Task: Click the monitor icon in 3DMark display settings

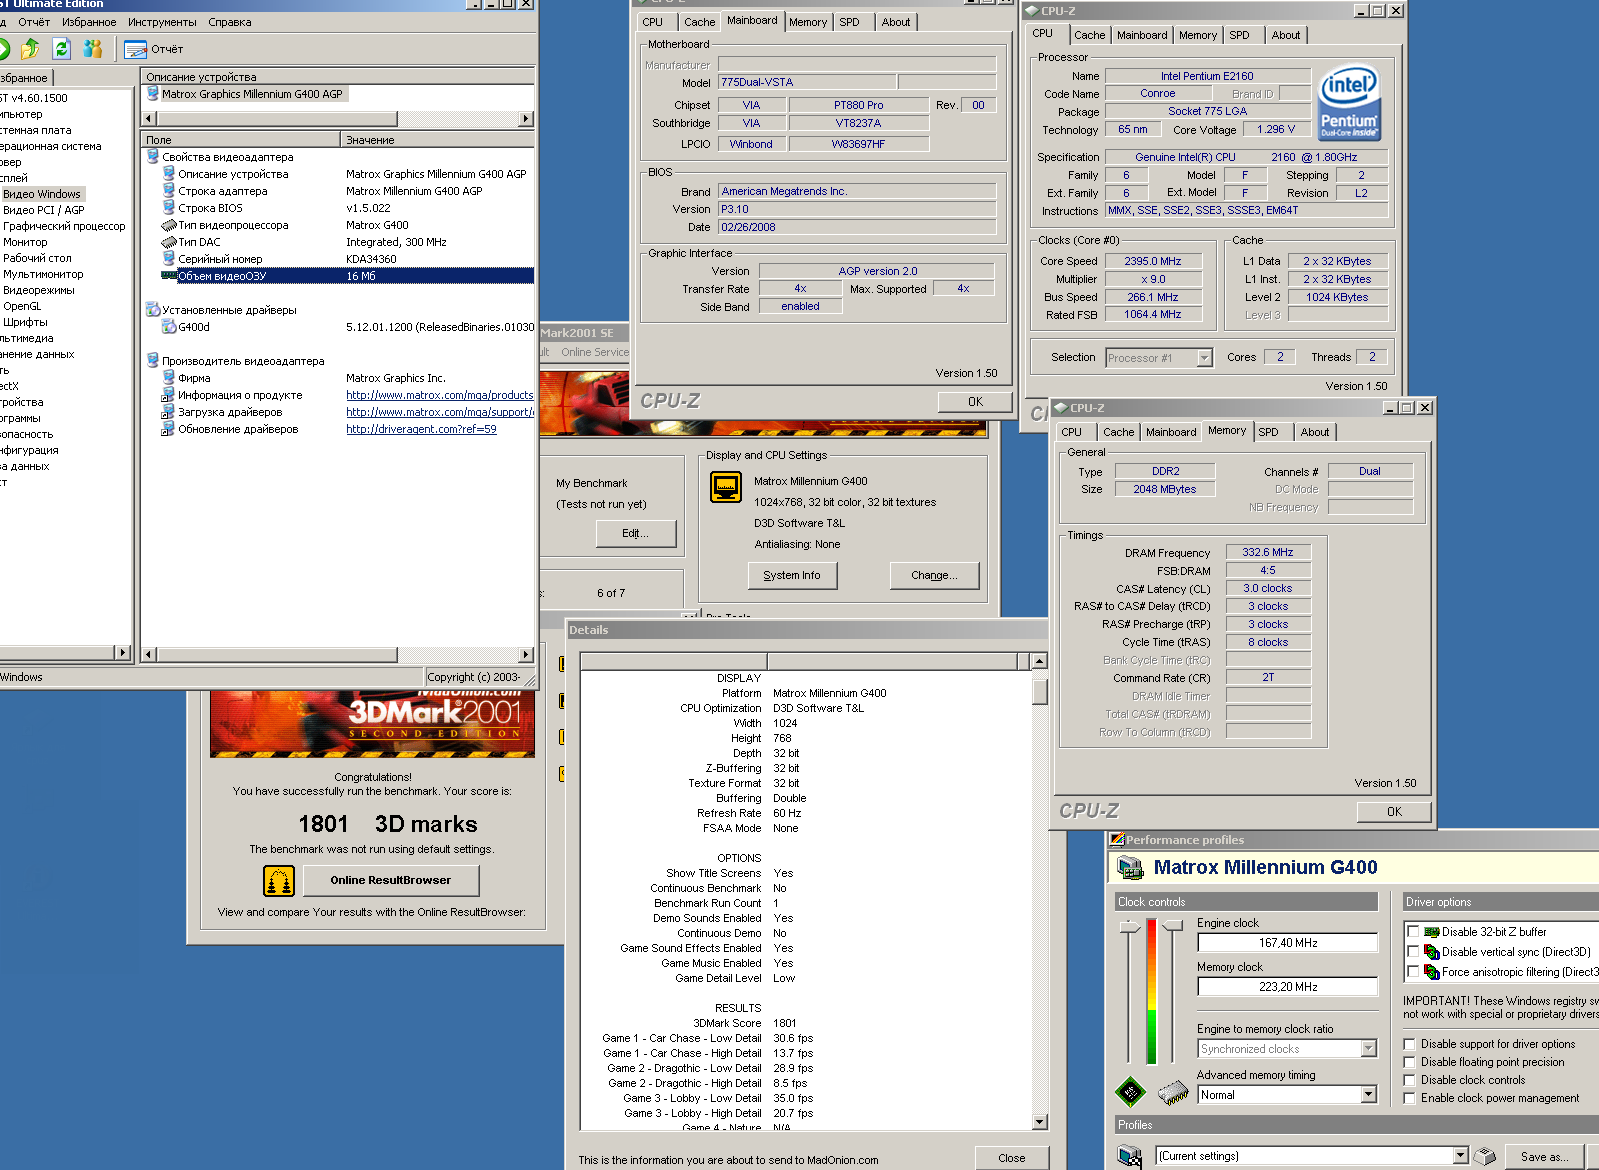Action: 726,487
